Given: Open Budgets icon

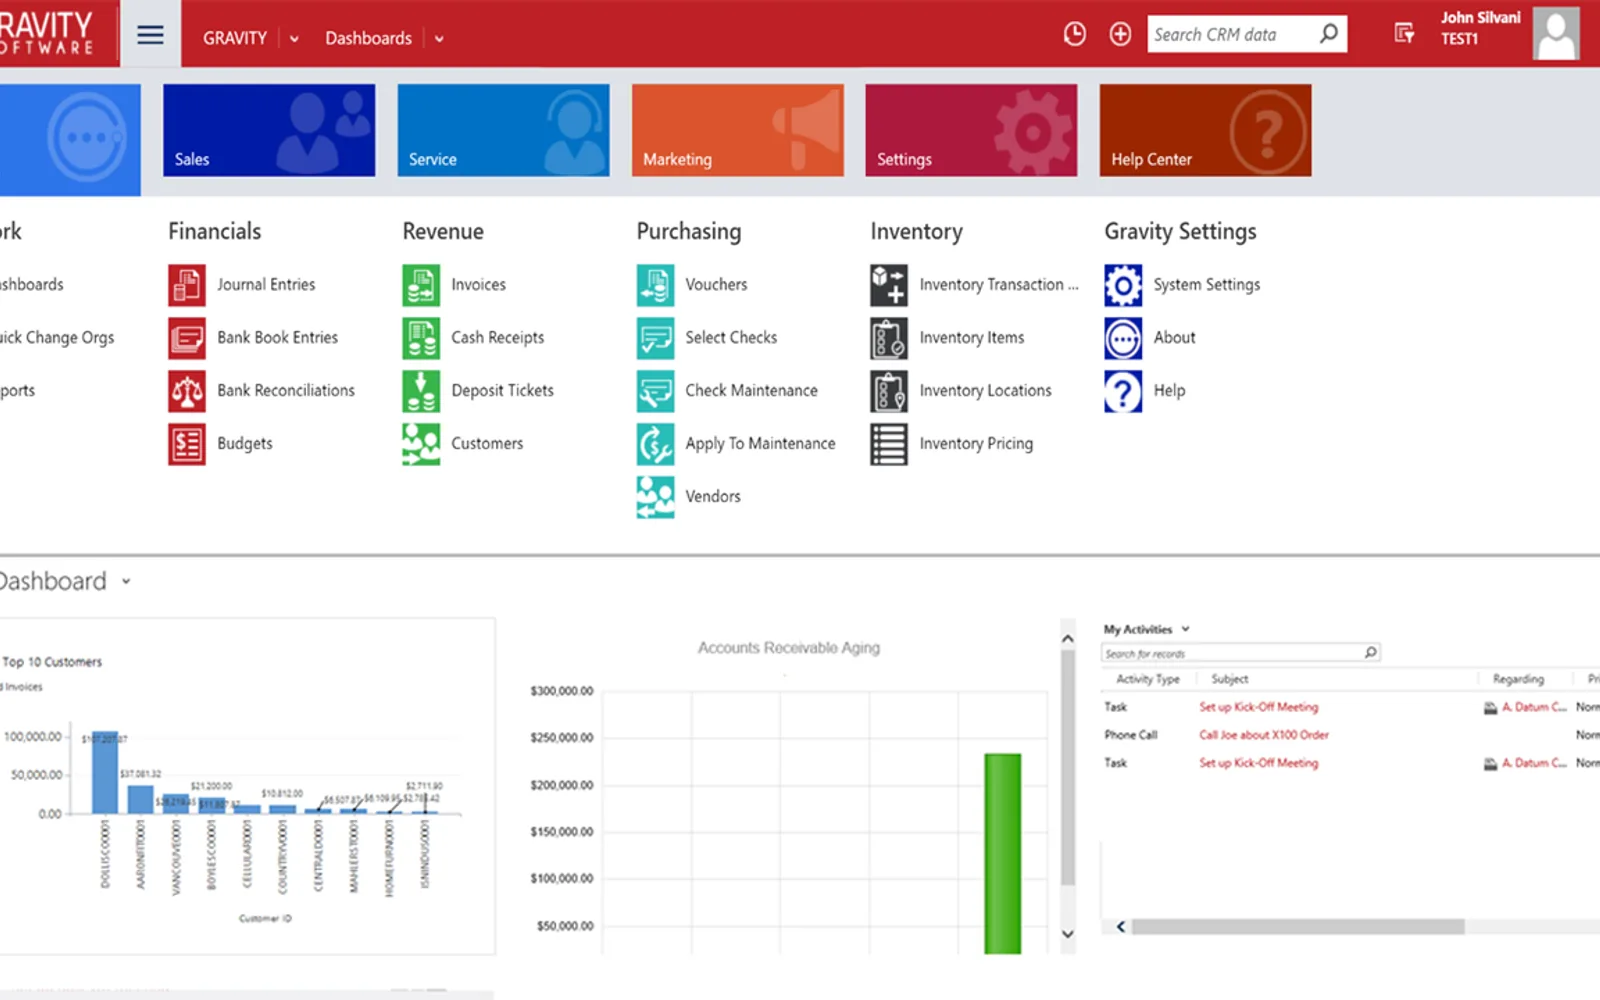Looking at the screenshot, I should click(187, 444).
